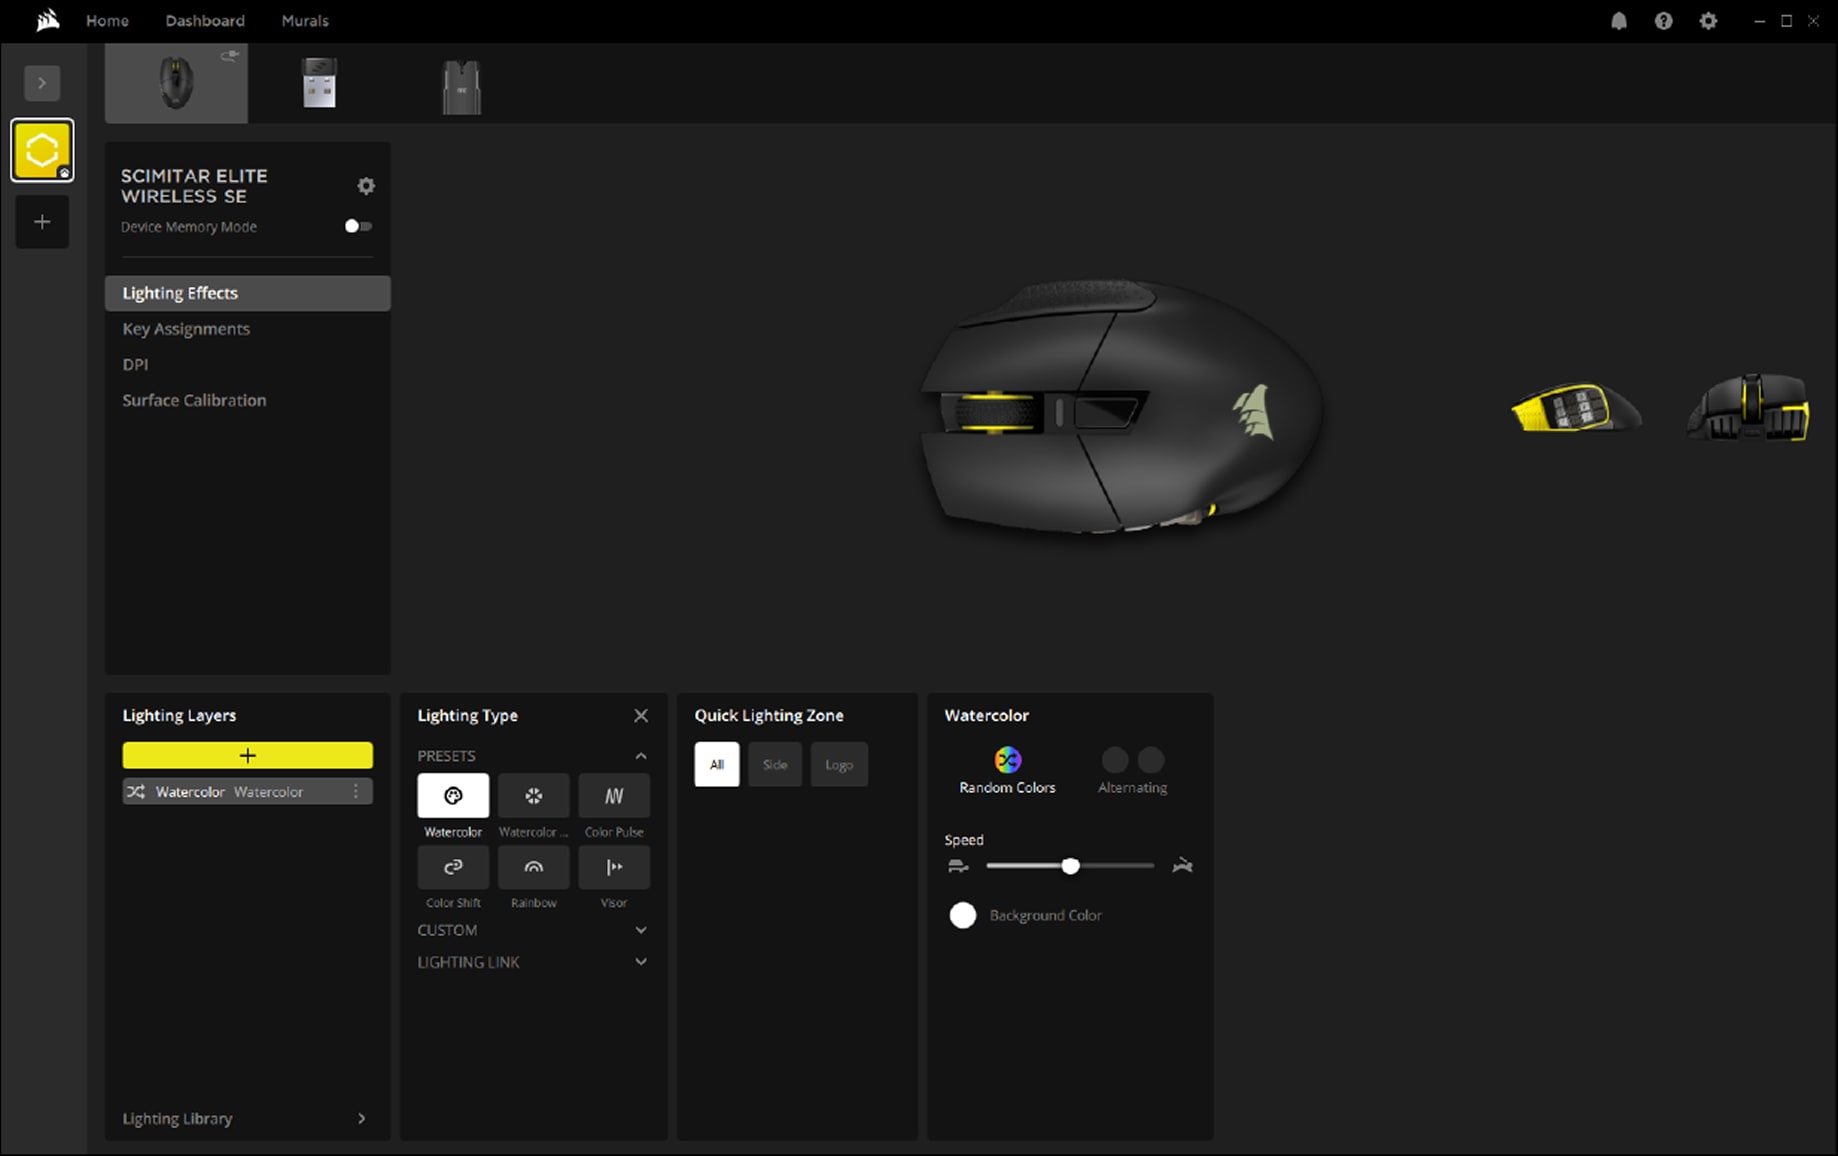Image resolution: width=1838 pixels, height=1156 pixels.
Task: Choose the Color Shift lighting preset
Action: click(453, 867)
